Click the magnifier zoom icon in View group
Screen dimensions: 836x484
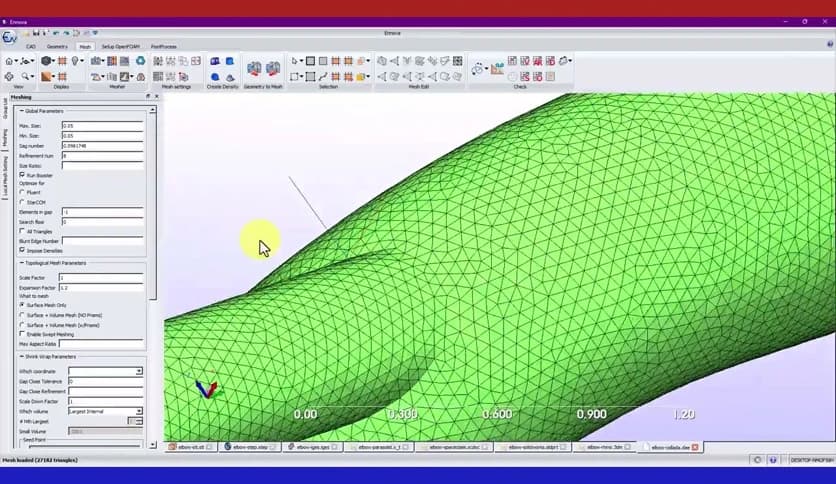[25, 77]
